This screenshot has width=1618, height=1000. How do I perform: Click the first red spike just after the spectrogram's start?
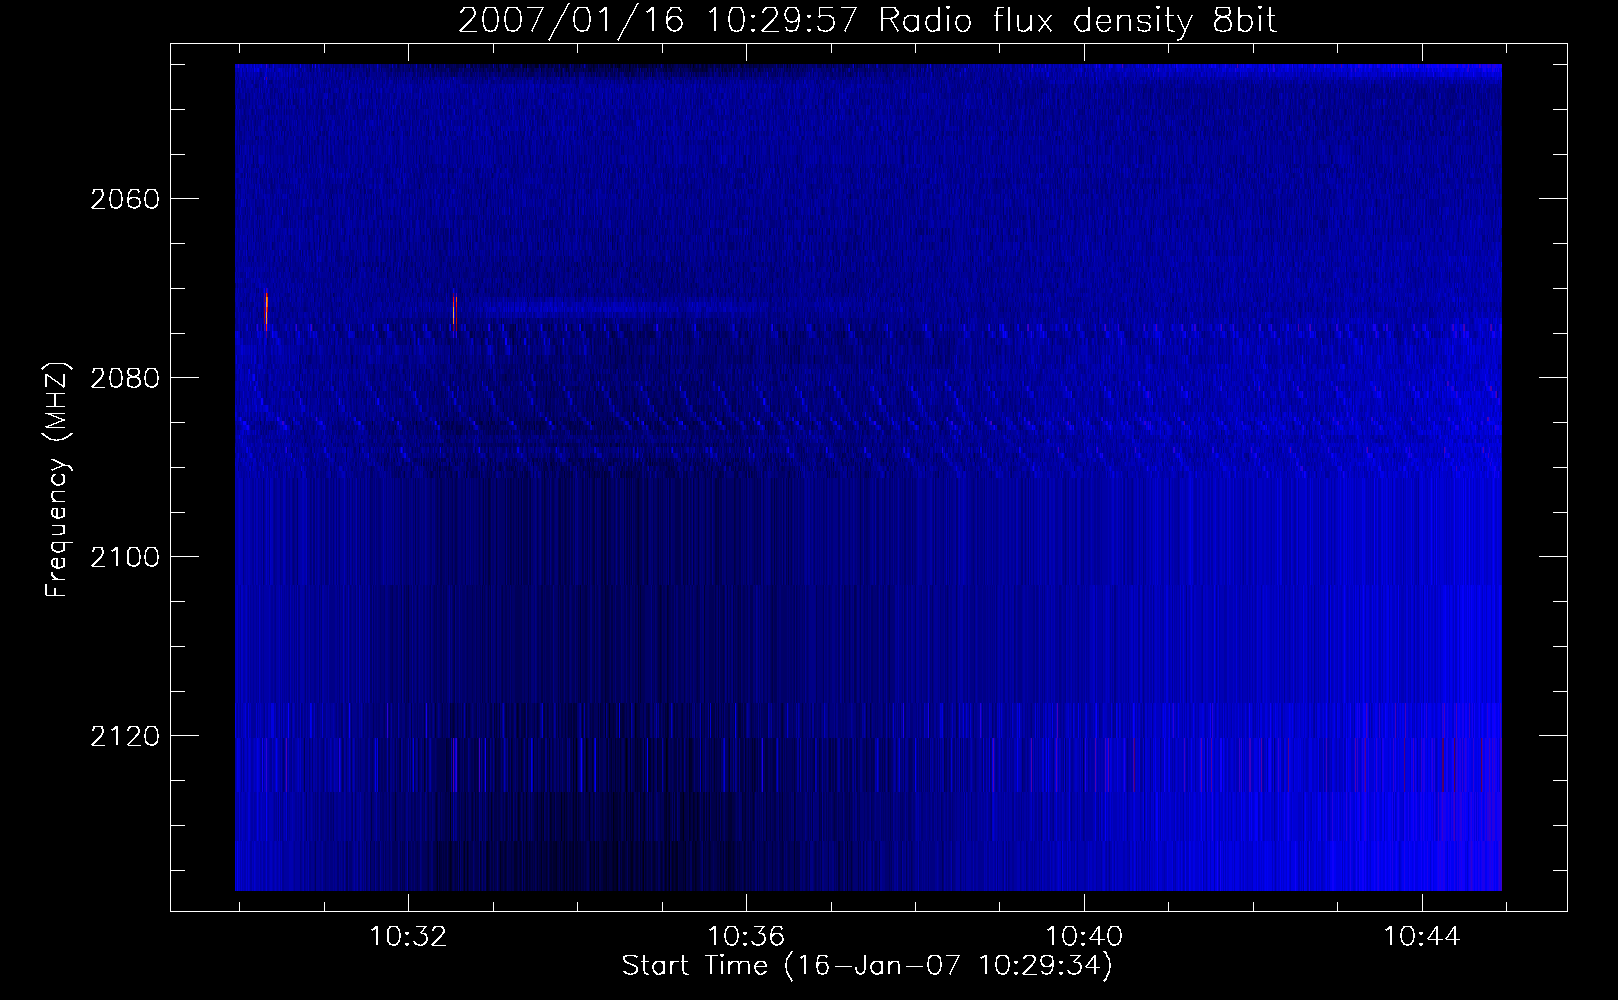coord(266,310)
